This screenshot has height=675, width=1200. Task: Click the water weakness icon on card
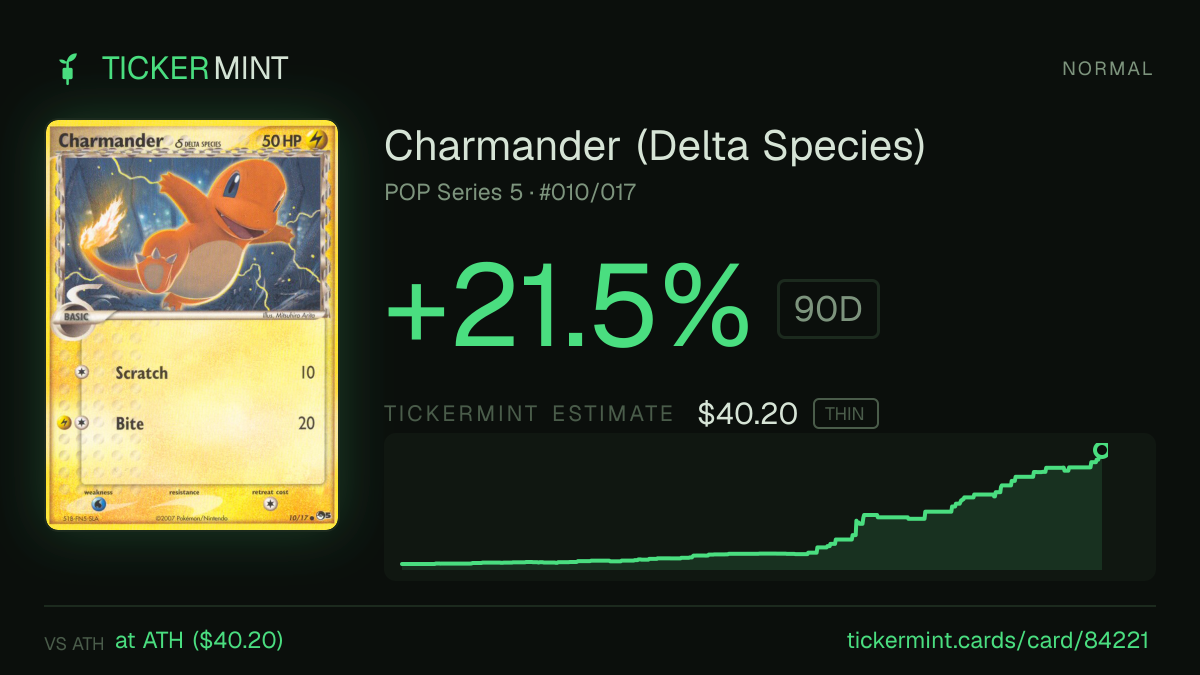(x=99, y=504)
